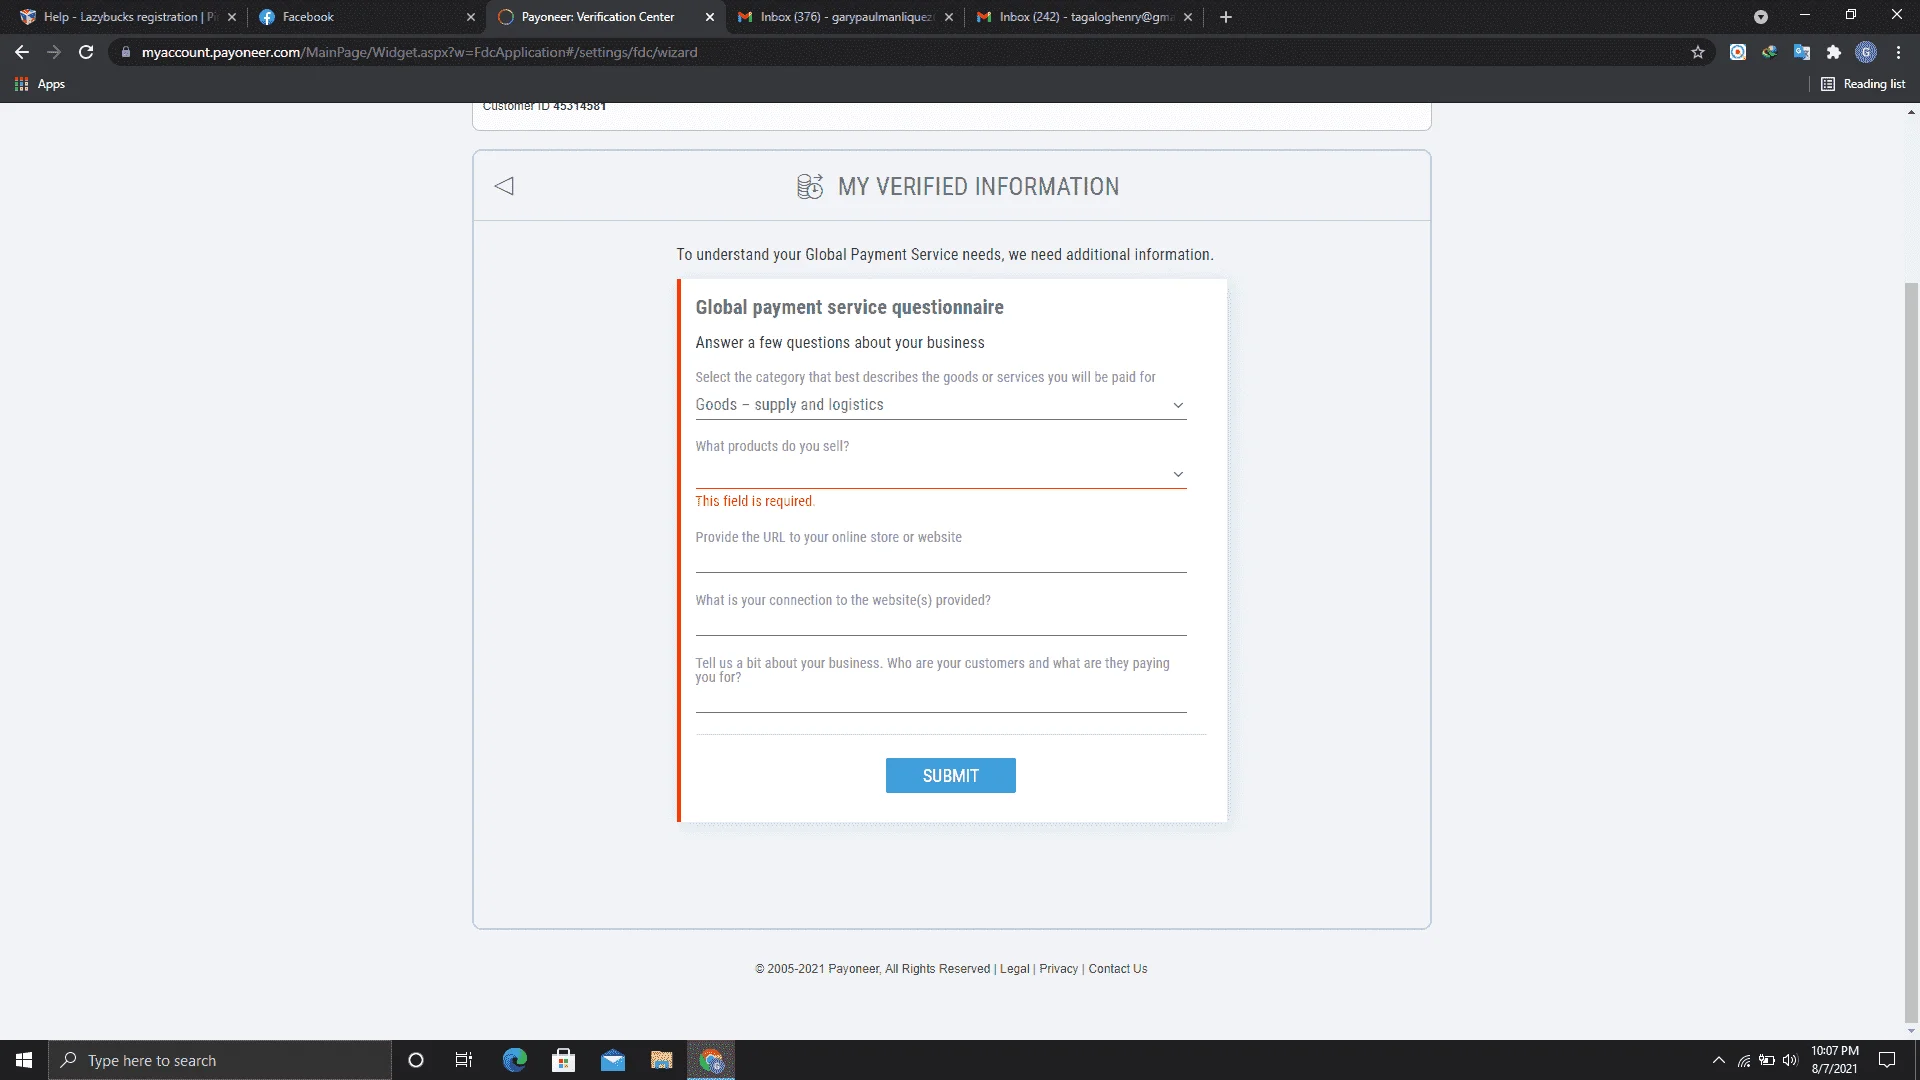Click the tab search dropdown icon
Screen dimensions: 1920x1080
1761,17
